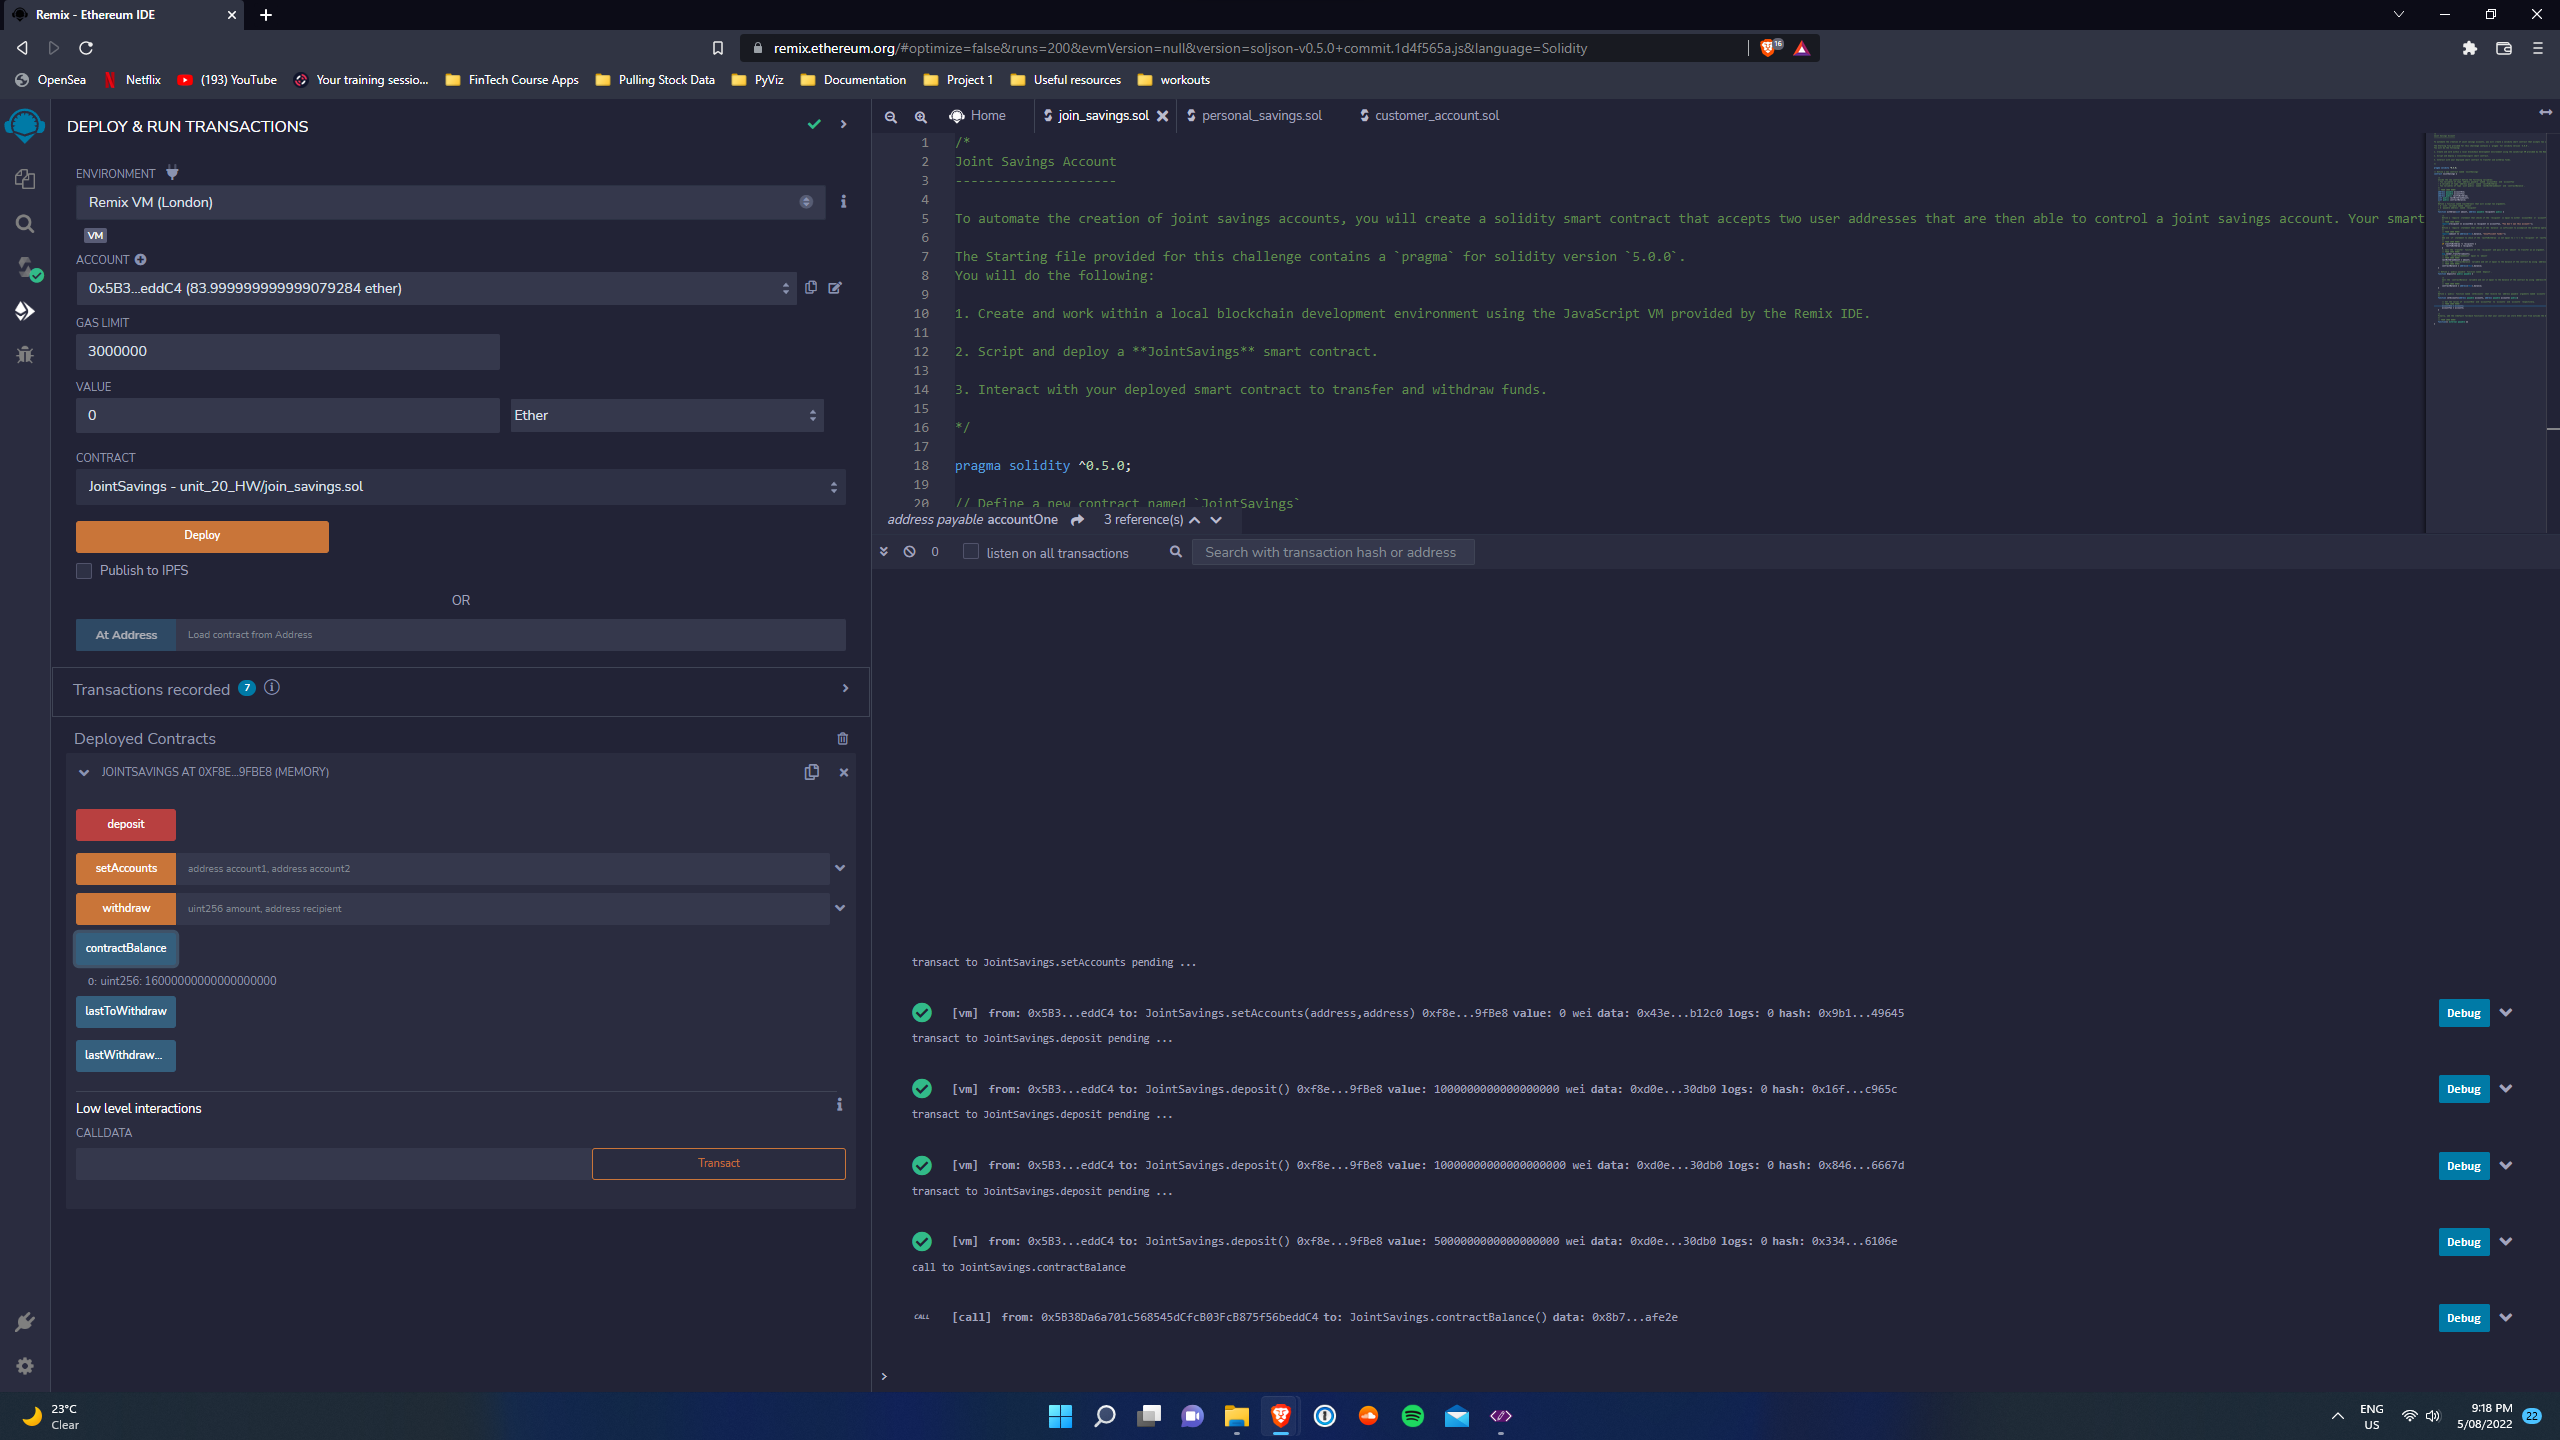Open the Account selector dropdown

click(436, 288)
